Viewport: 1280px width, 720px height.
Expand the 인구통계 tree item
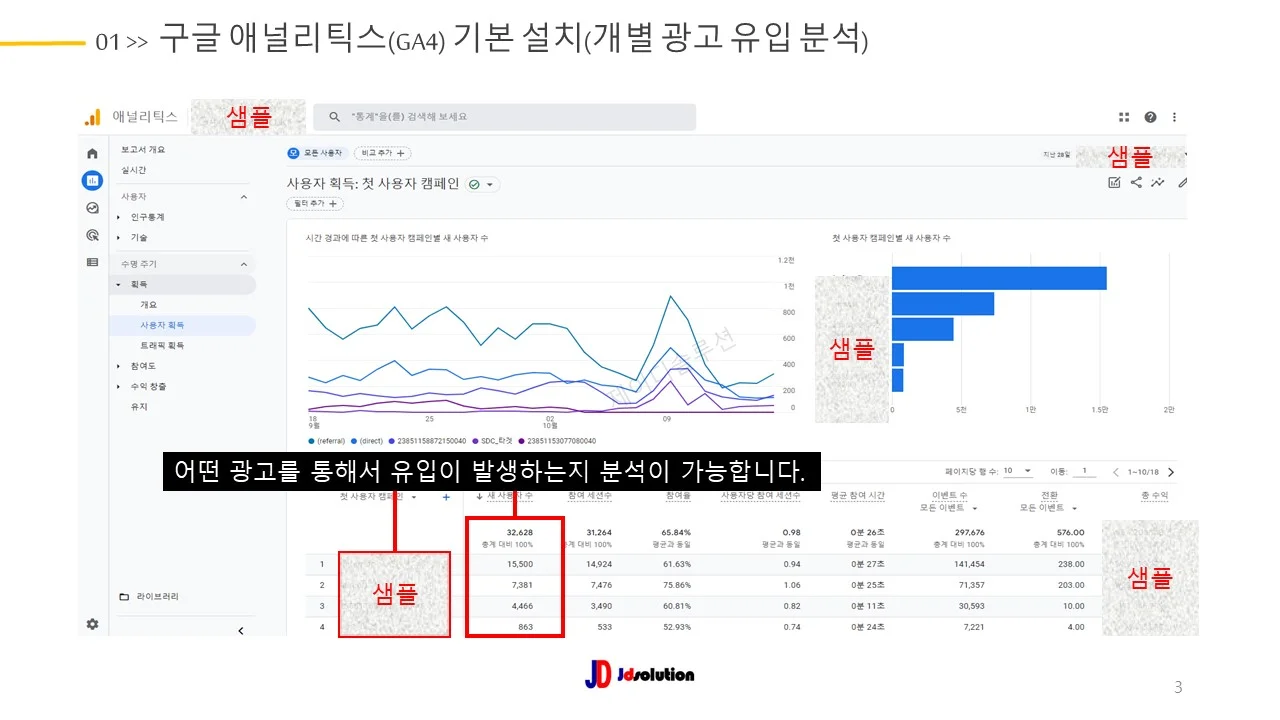(118, 217)
